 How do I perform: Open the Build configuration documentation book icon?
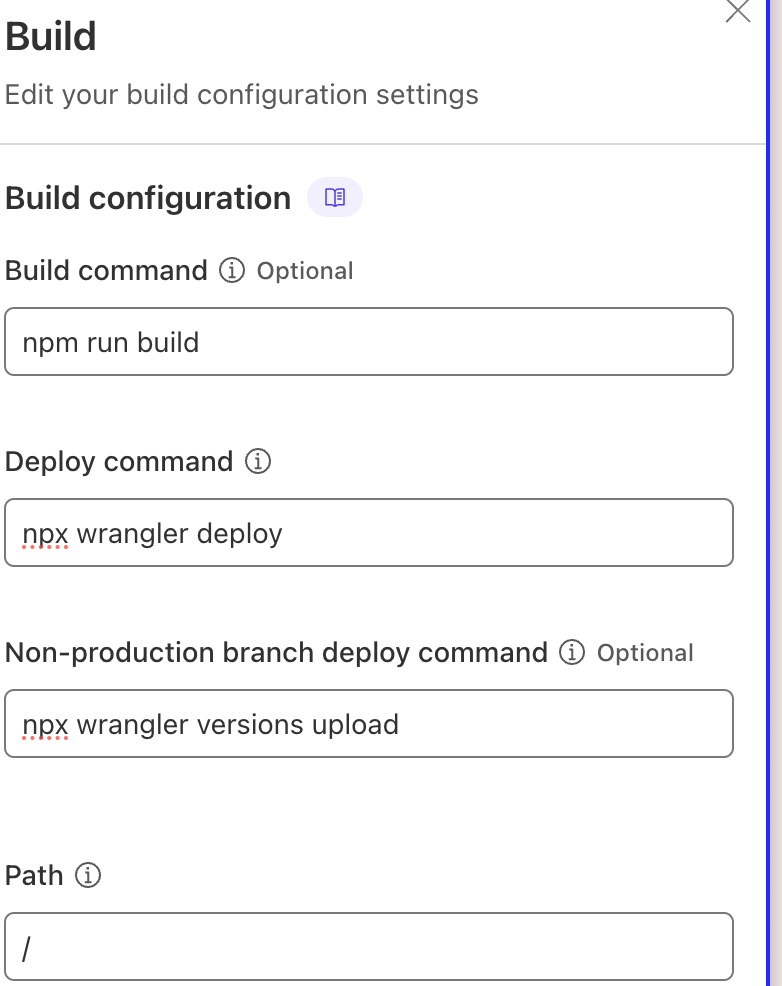335,197
